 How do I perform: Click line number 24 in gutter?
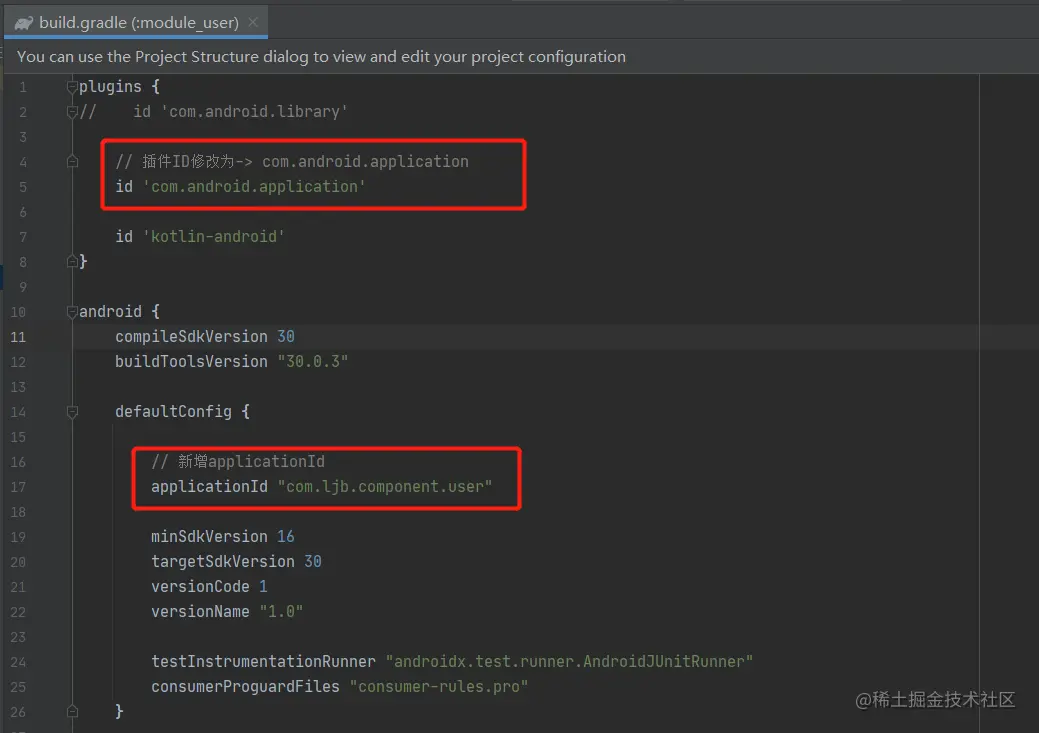[18, 662]
